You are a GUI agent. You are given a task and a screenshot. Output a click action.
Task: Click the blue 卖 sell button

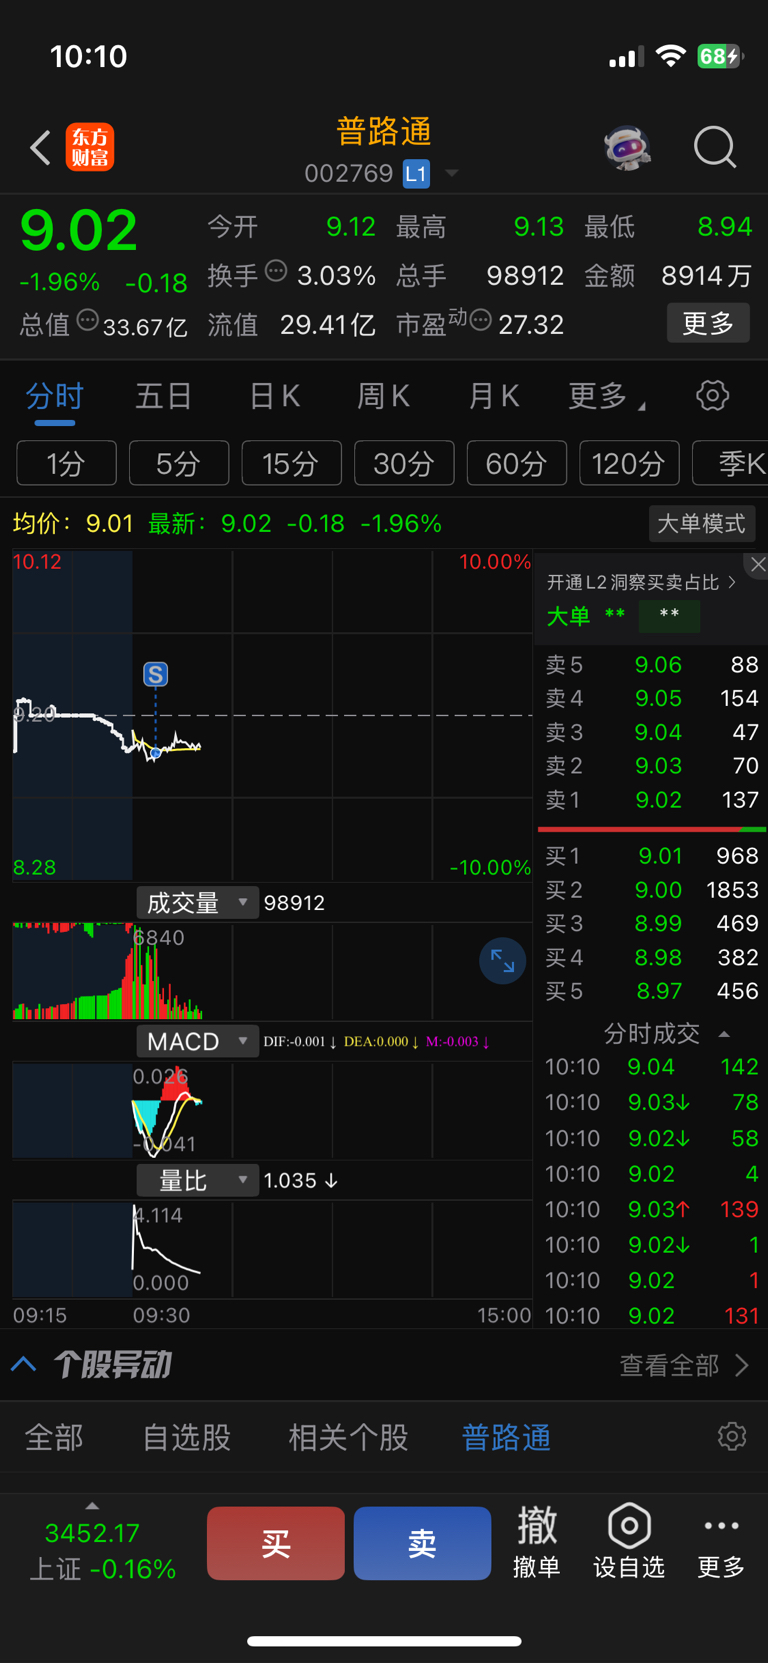coord(422,1544)
